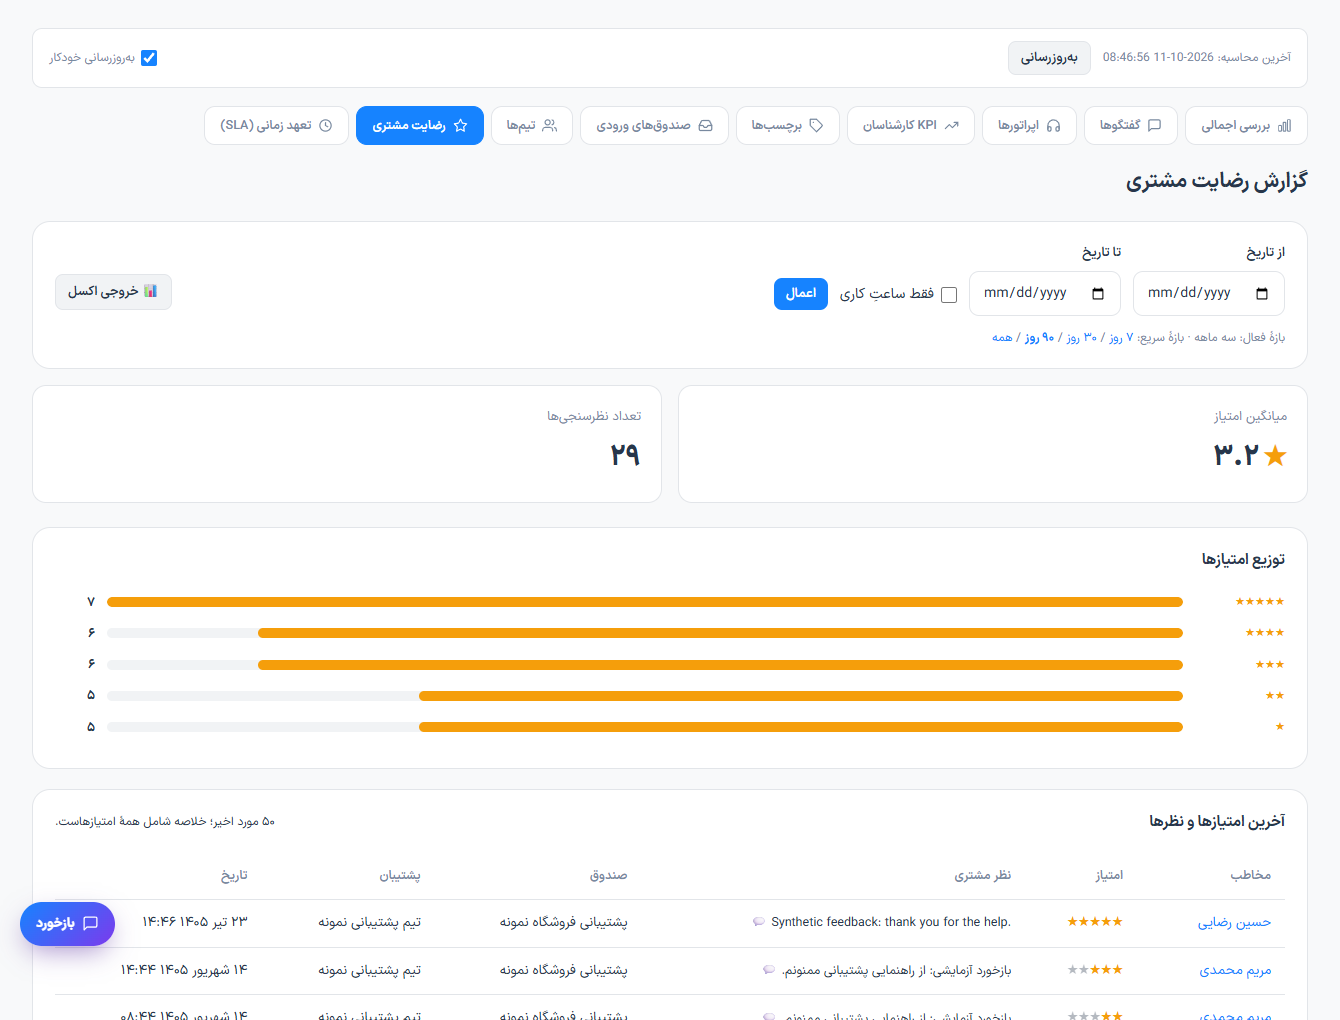The image size is (1340, 1020).
Task: Open the calendar picker for از تاریخ
Action: [1262, 294]
